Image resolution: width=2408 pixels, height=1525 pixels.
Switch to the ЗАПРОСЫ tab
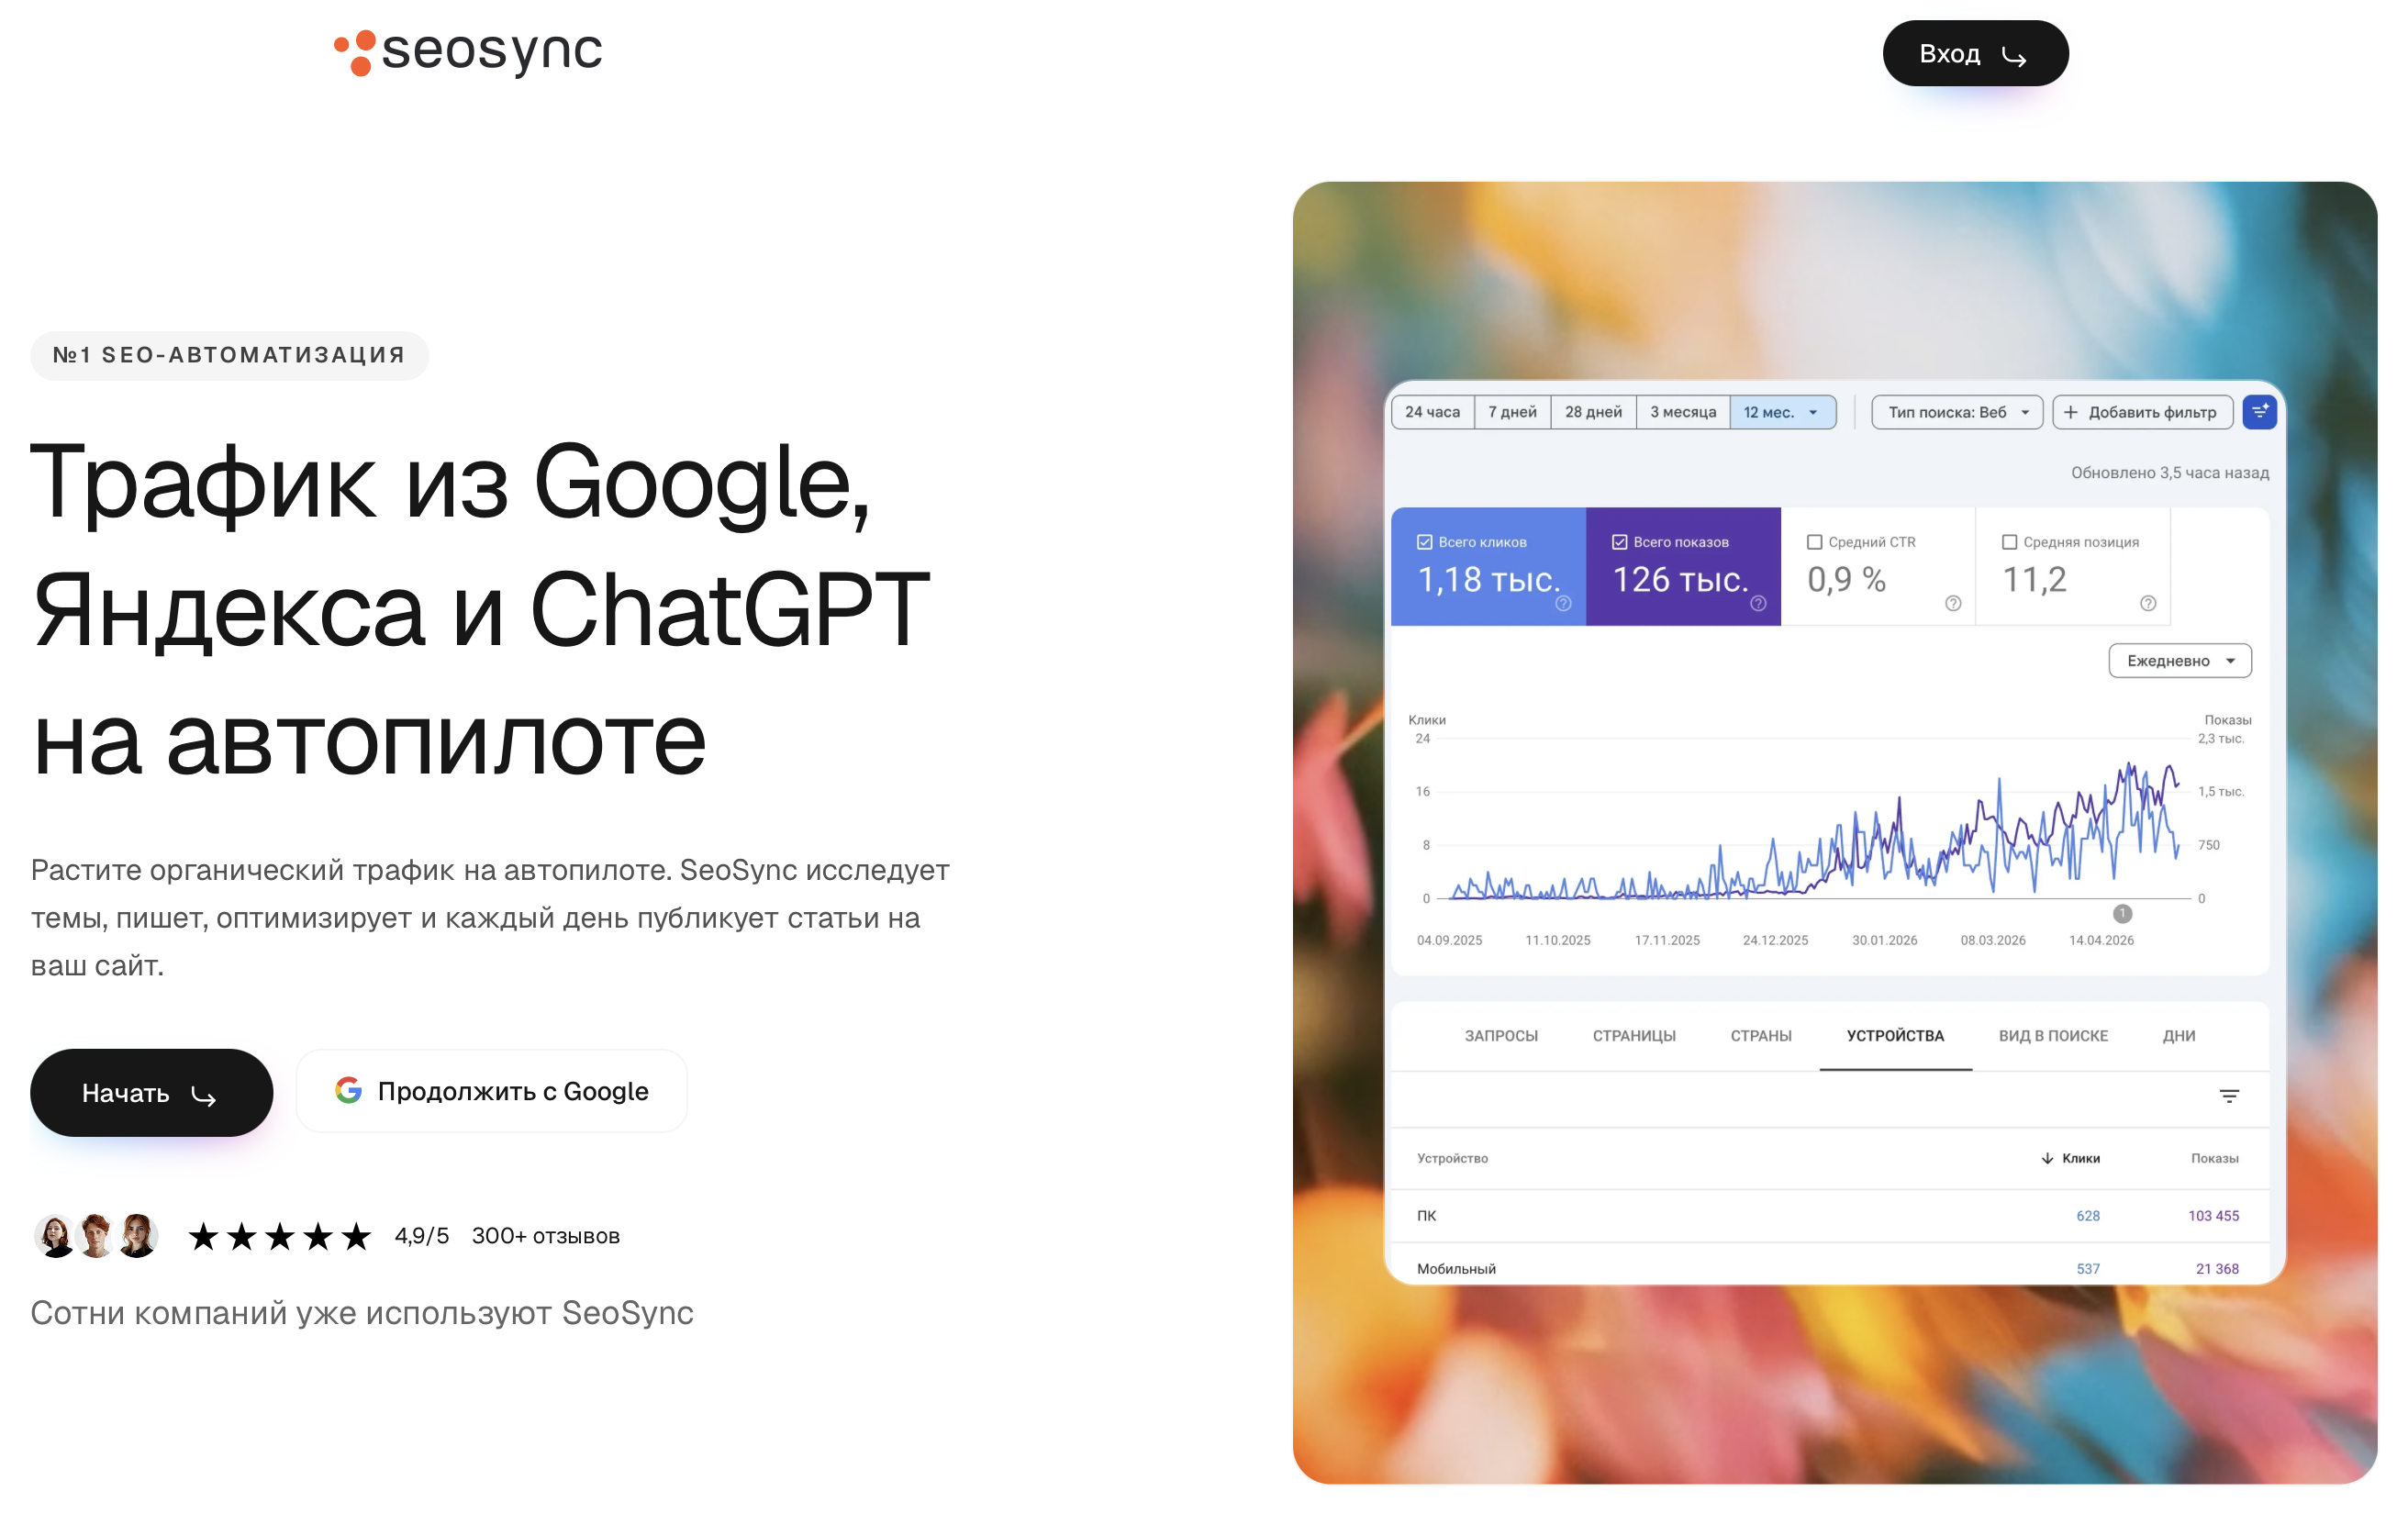click(1501, 1036)
